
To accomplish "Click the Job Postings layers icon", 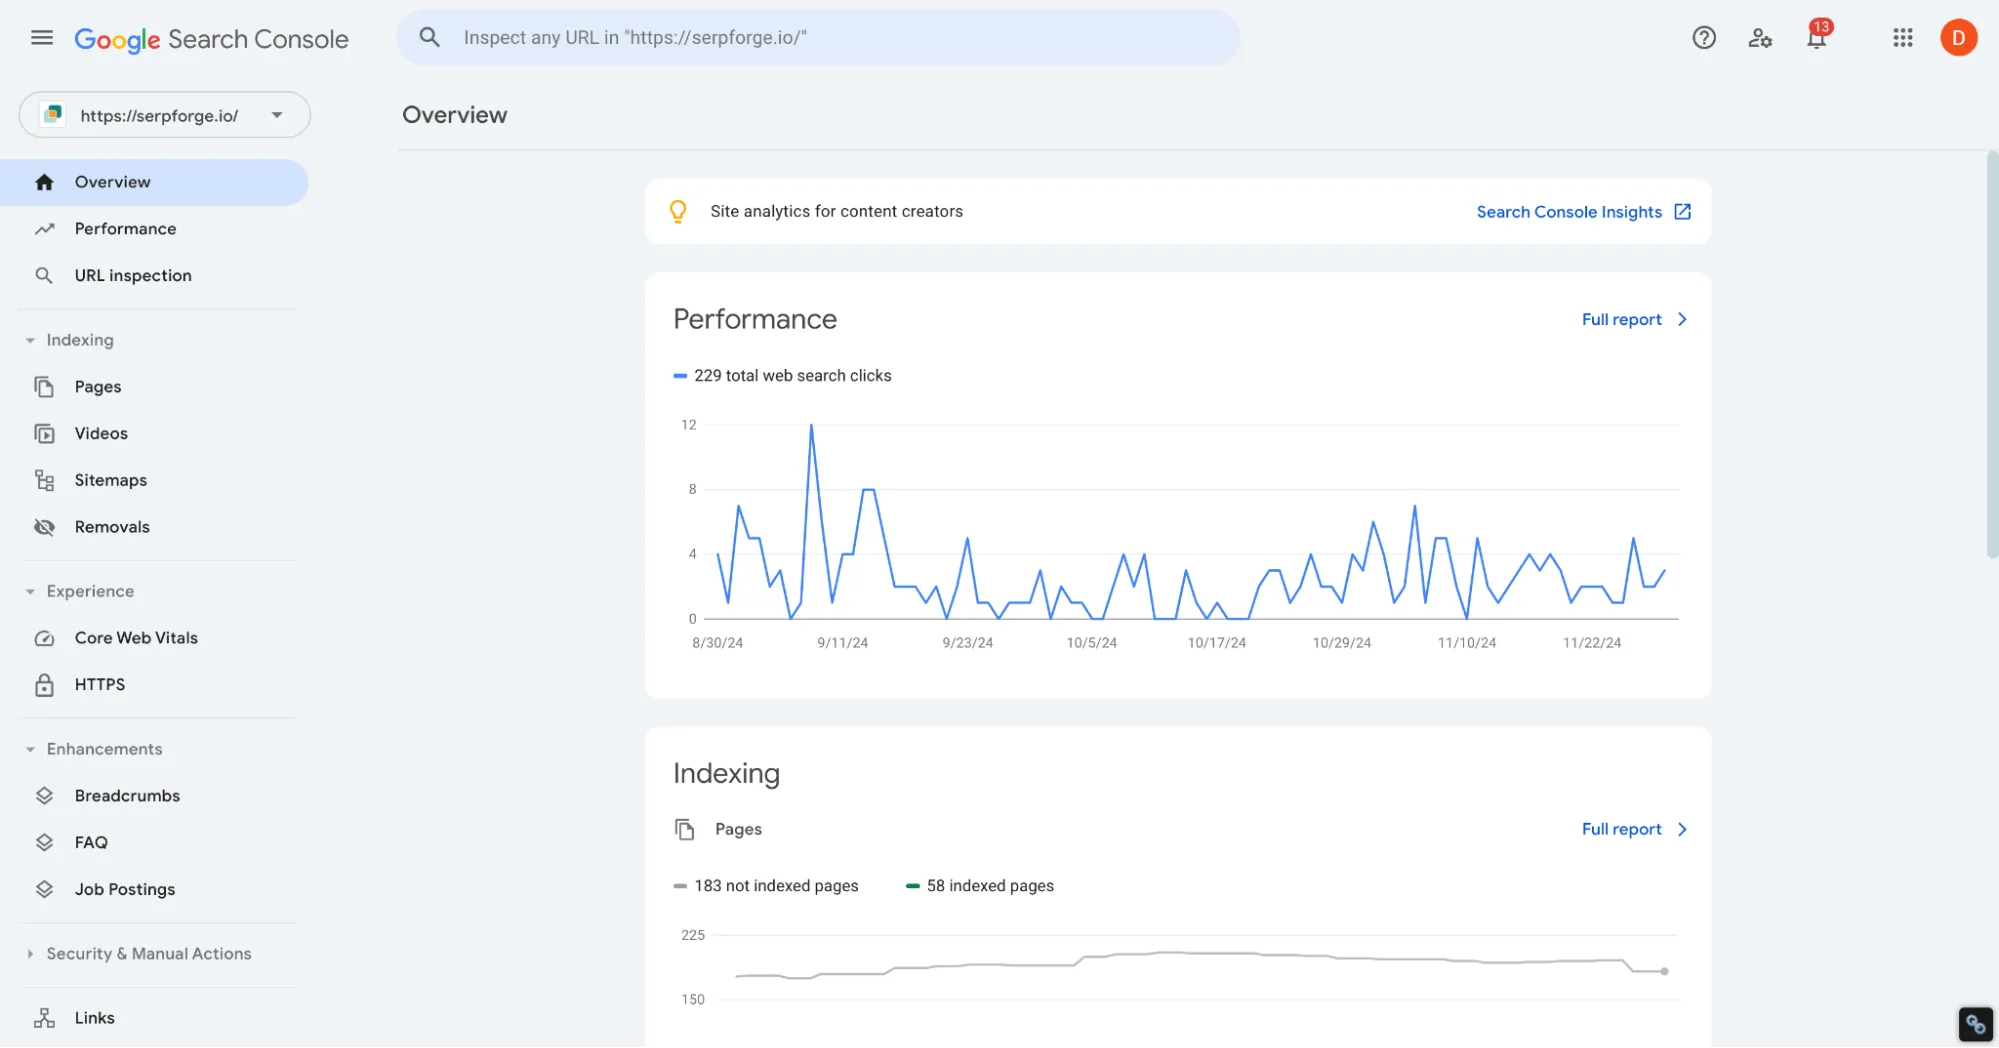I will click(x=44, y=889).
